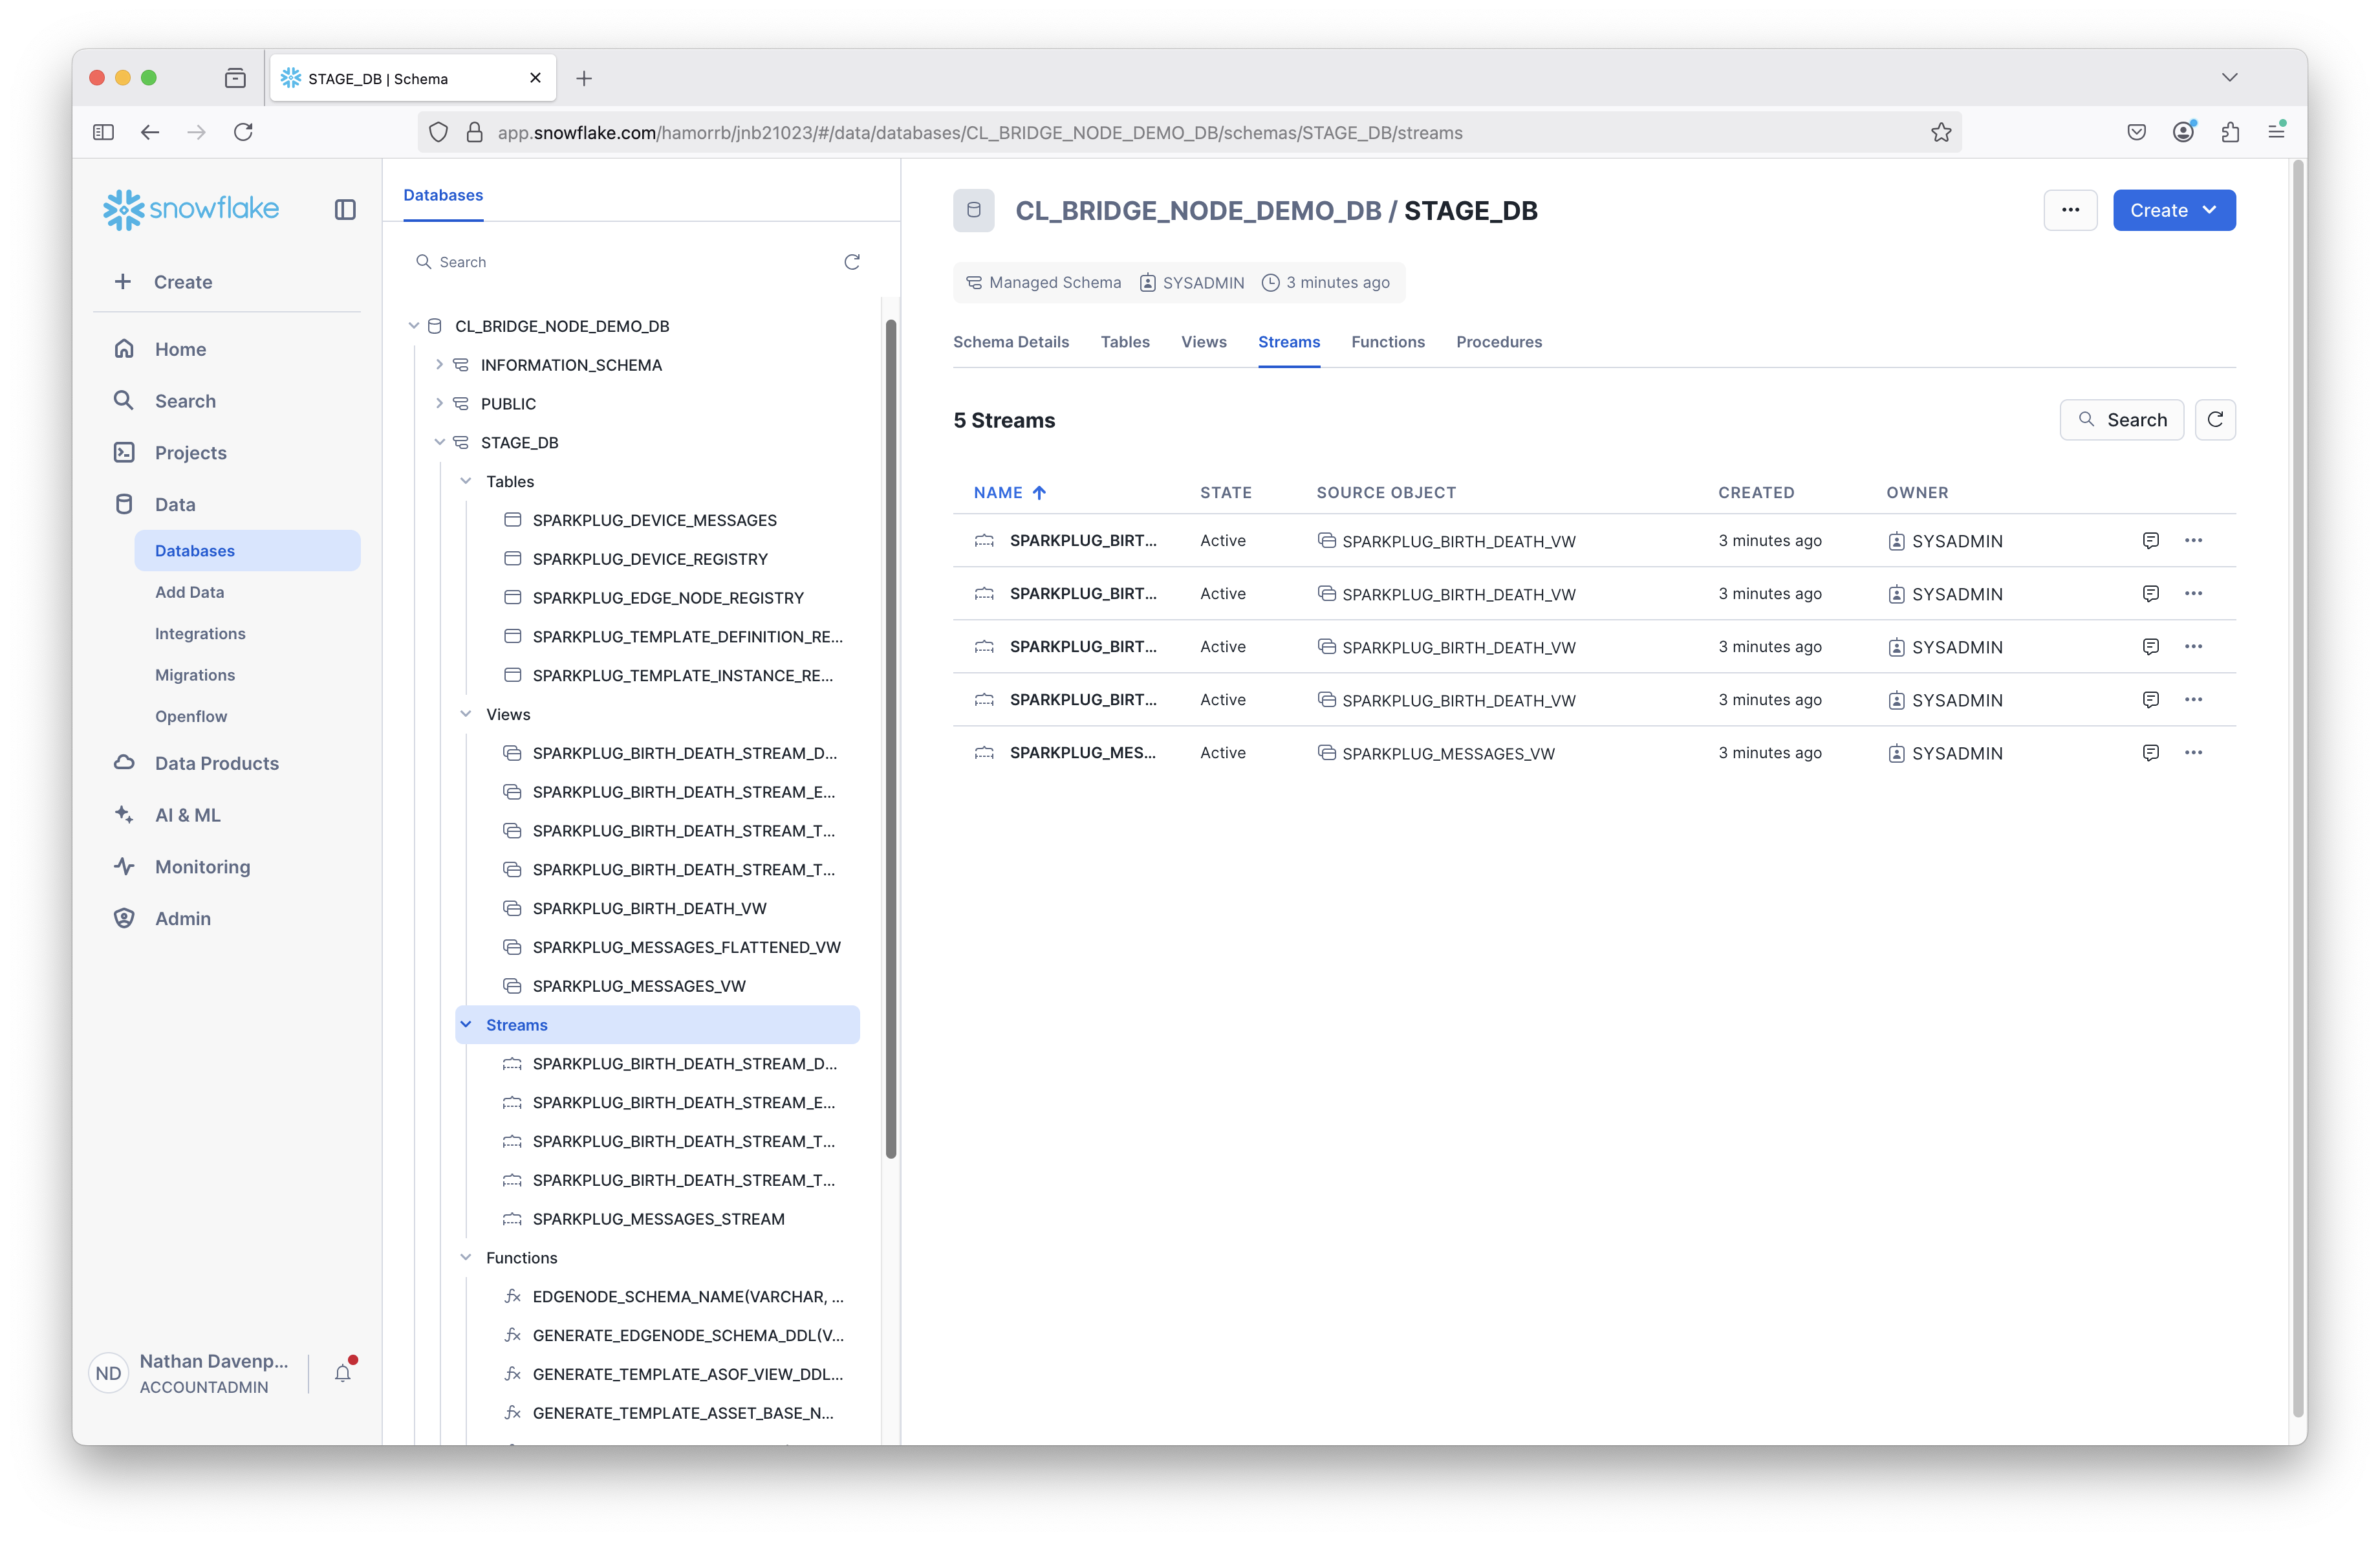
Task: Collapse the left navigation sidebar icon
Action: coord(345,210)
